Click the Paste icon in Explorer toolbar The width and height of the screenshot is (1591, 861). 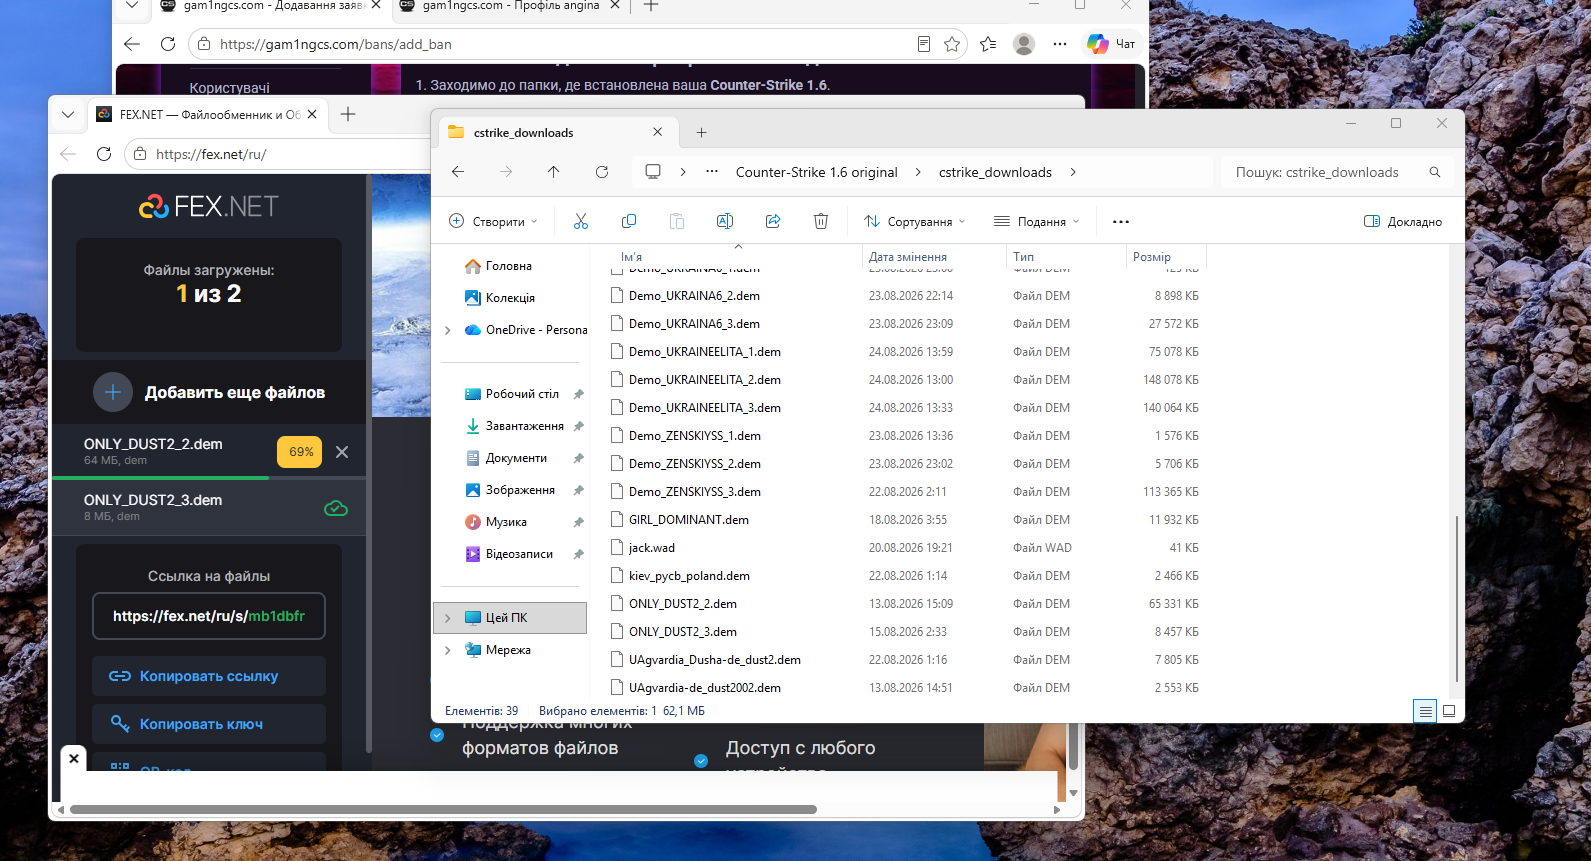tap(677, 221)
